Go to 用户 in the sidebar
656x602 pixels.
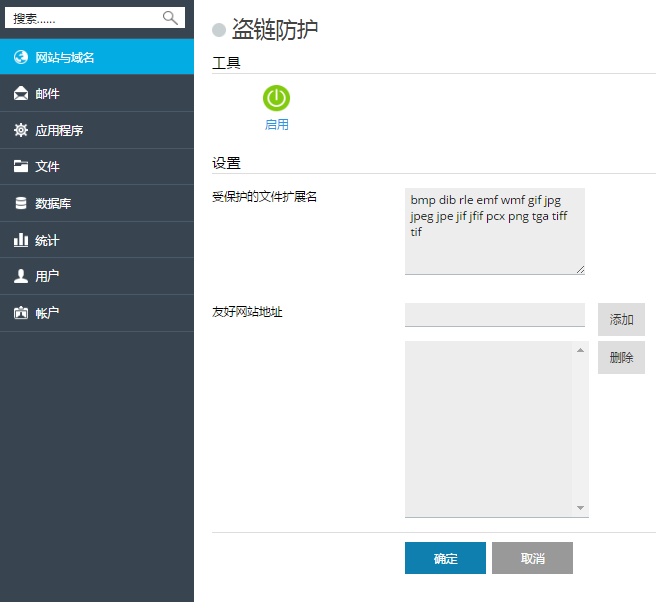coord(97,276)
